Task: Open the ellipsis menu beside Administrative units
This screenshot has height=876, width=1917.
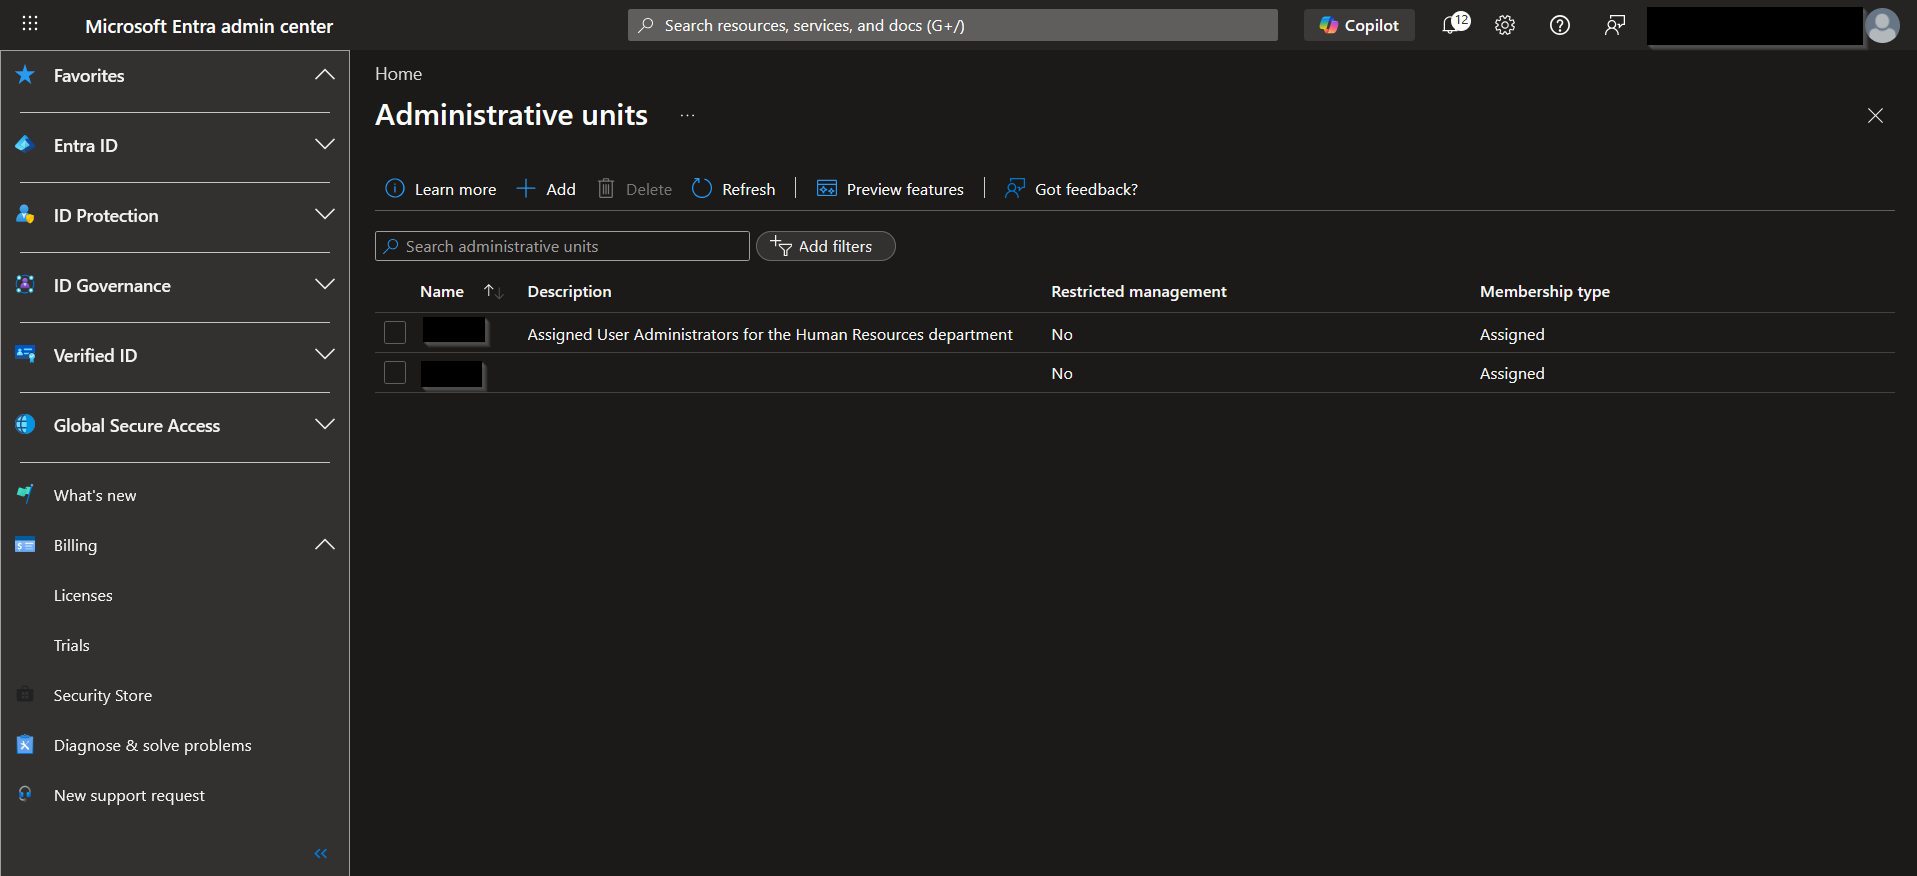Action: (x=687, y=116)
